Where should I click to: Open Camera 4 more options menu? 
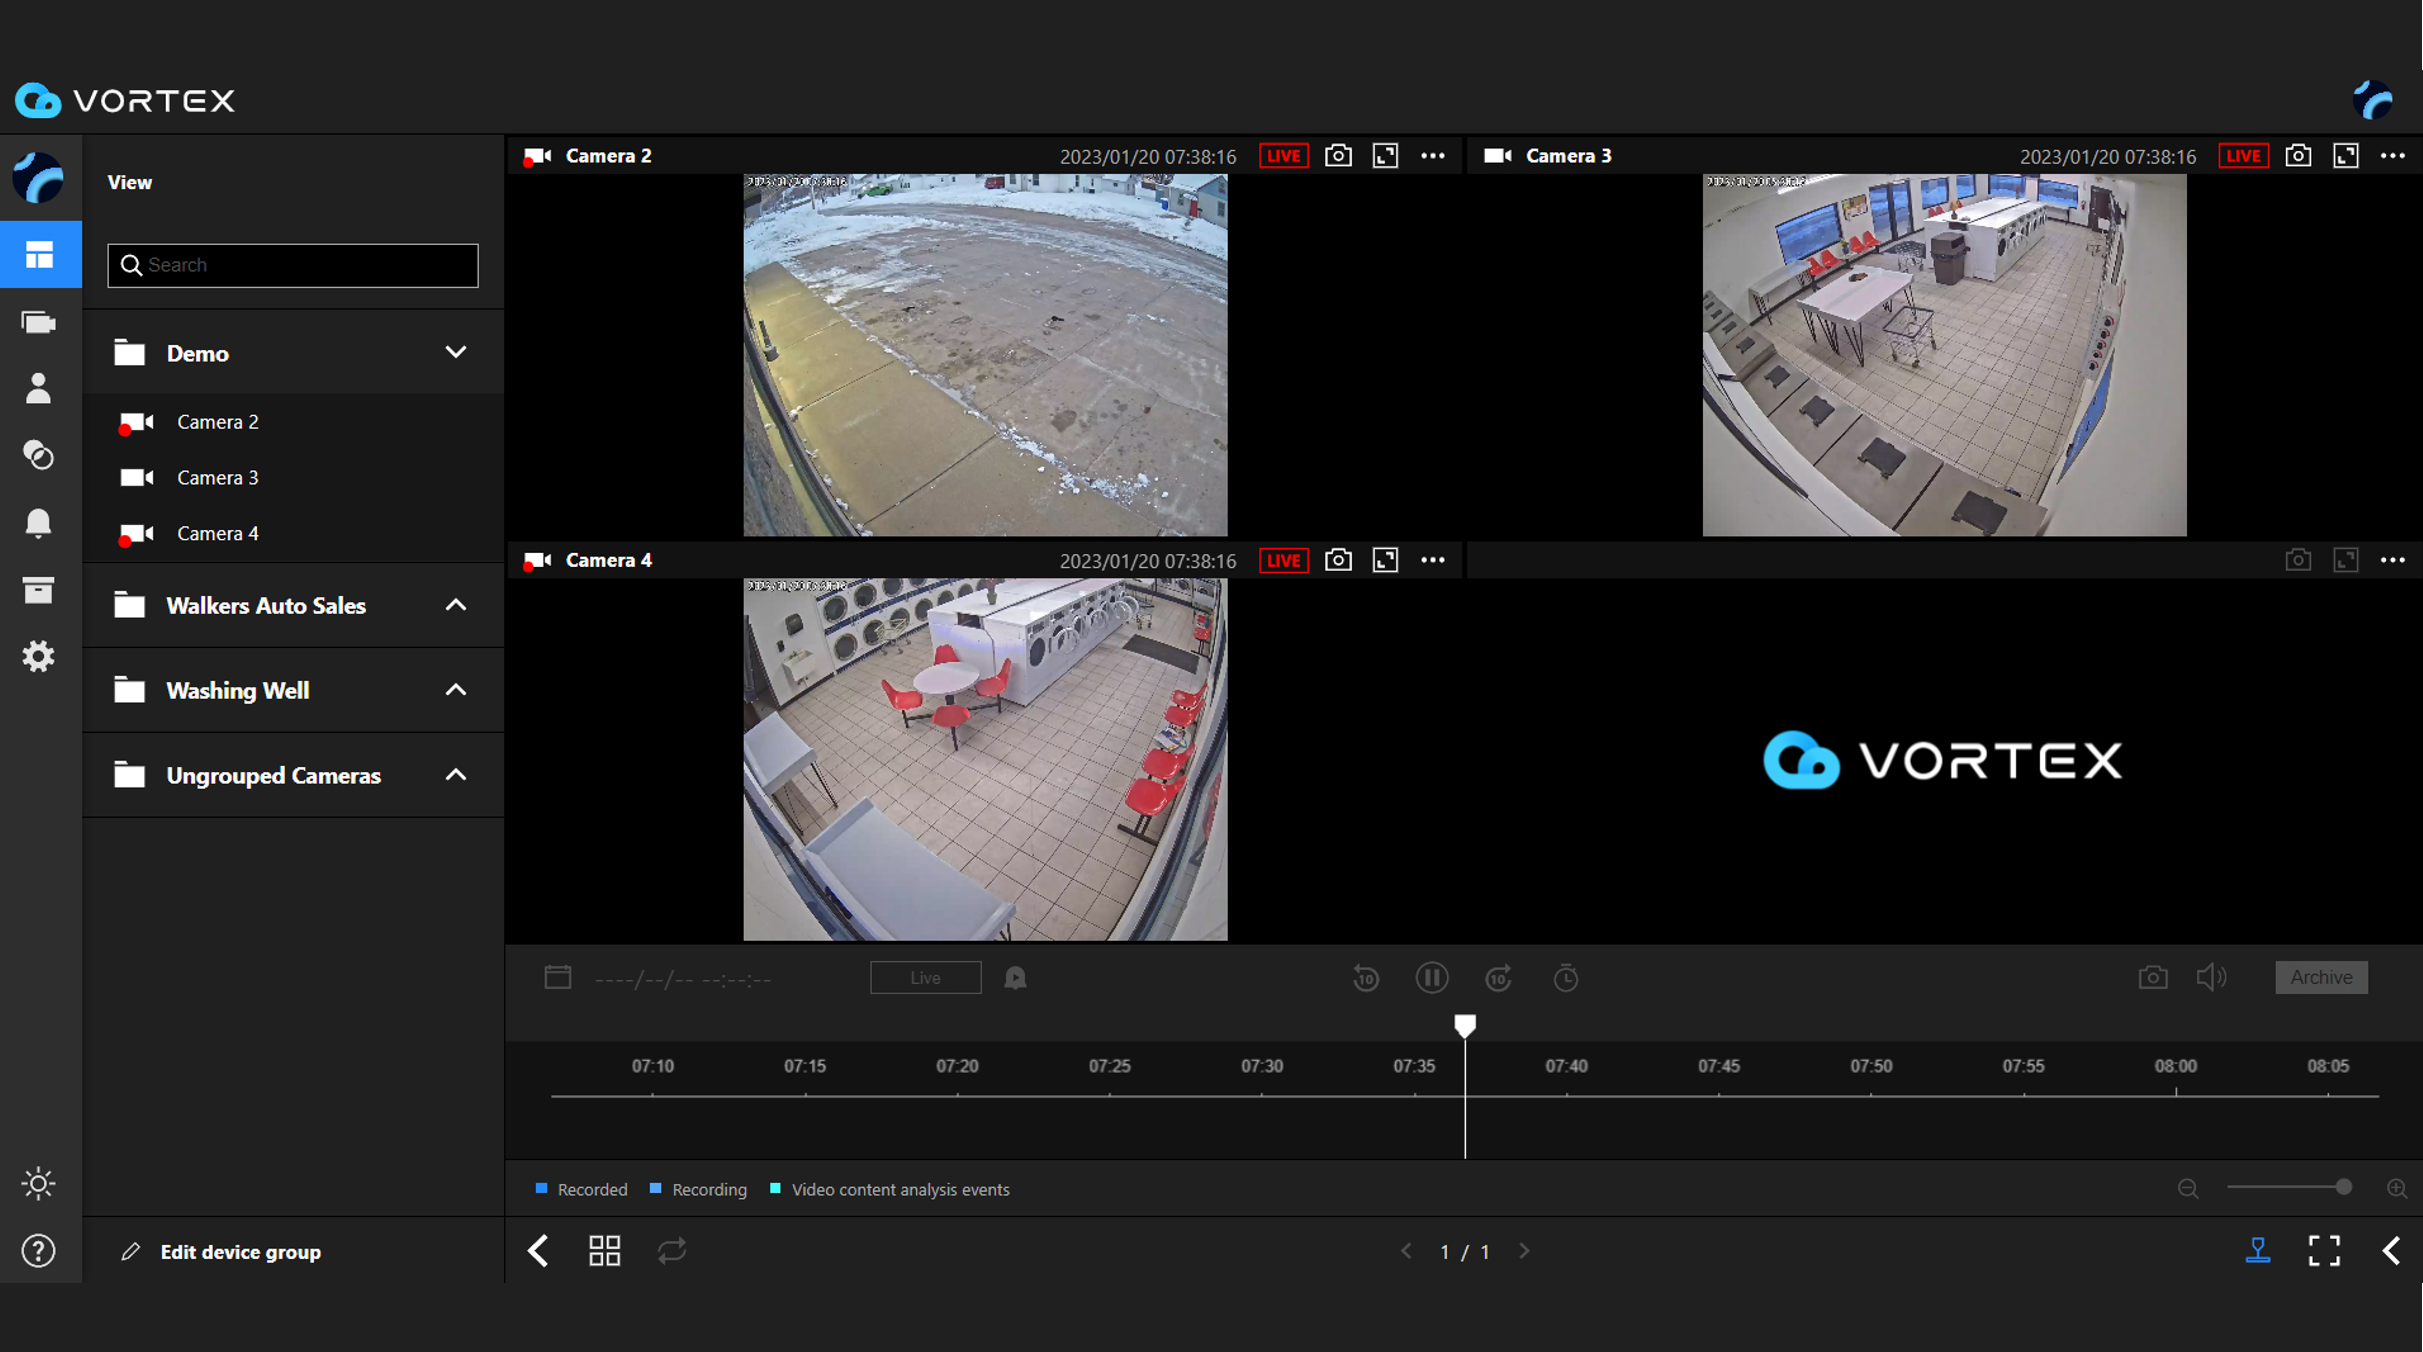point(1432,560)
